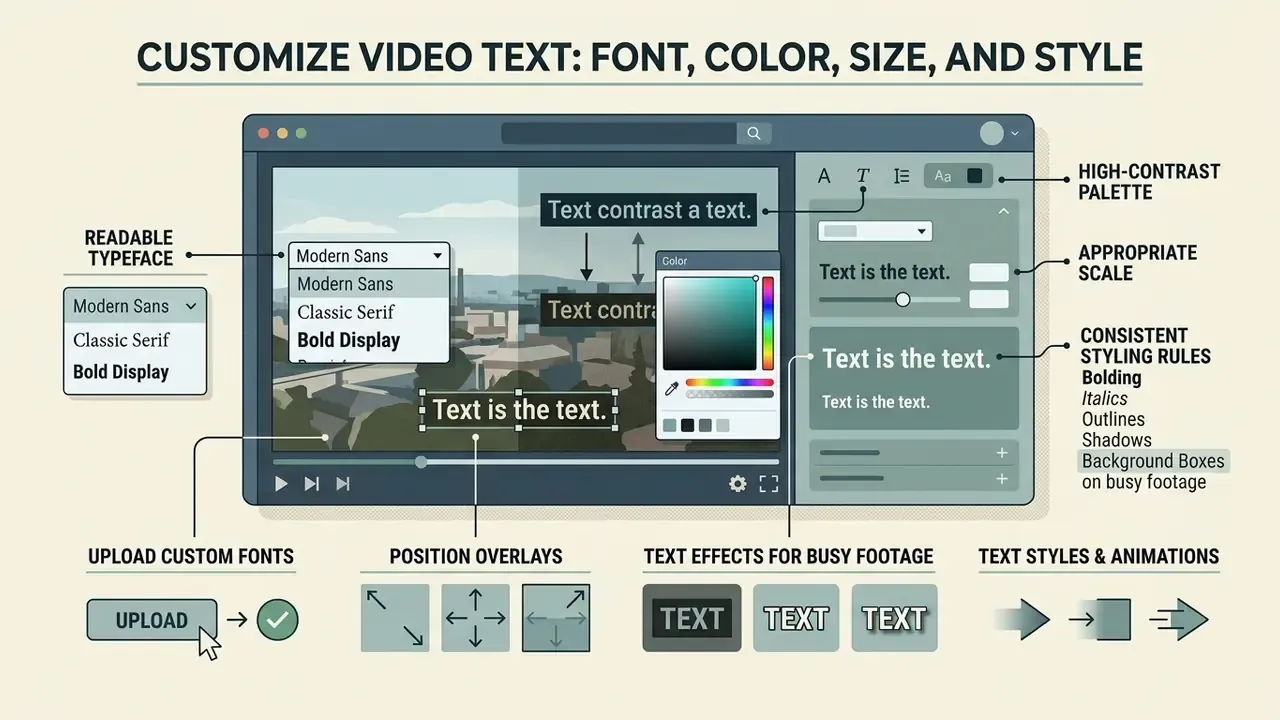The image size is (1280, 720).
Task: Select the outlined TEXT effect in the middle
Action: pos(796,618)
